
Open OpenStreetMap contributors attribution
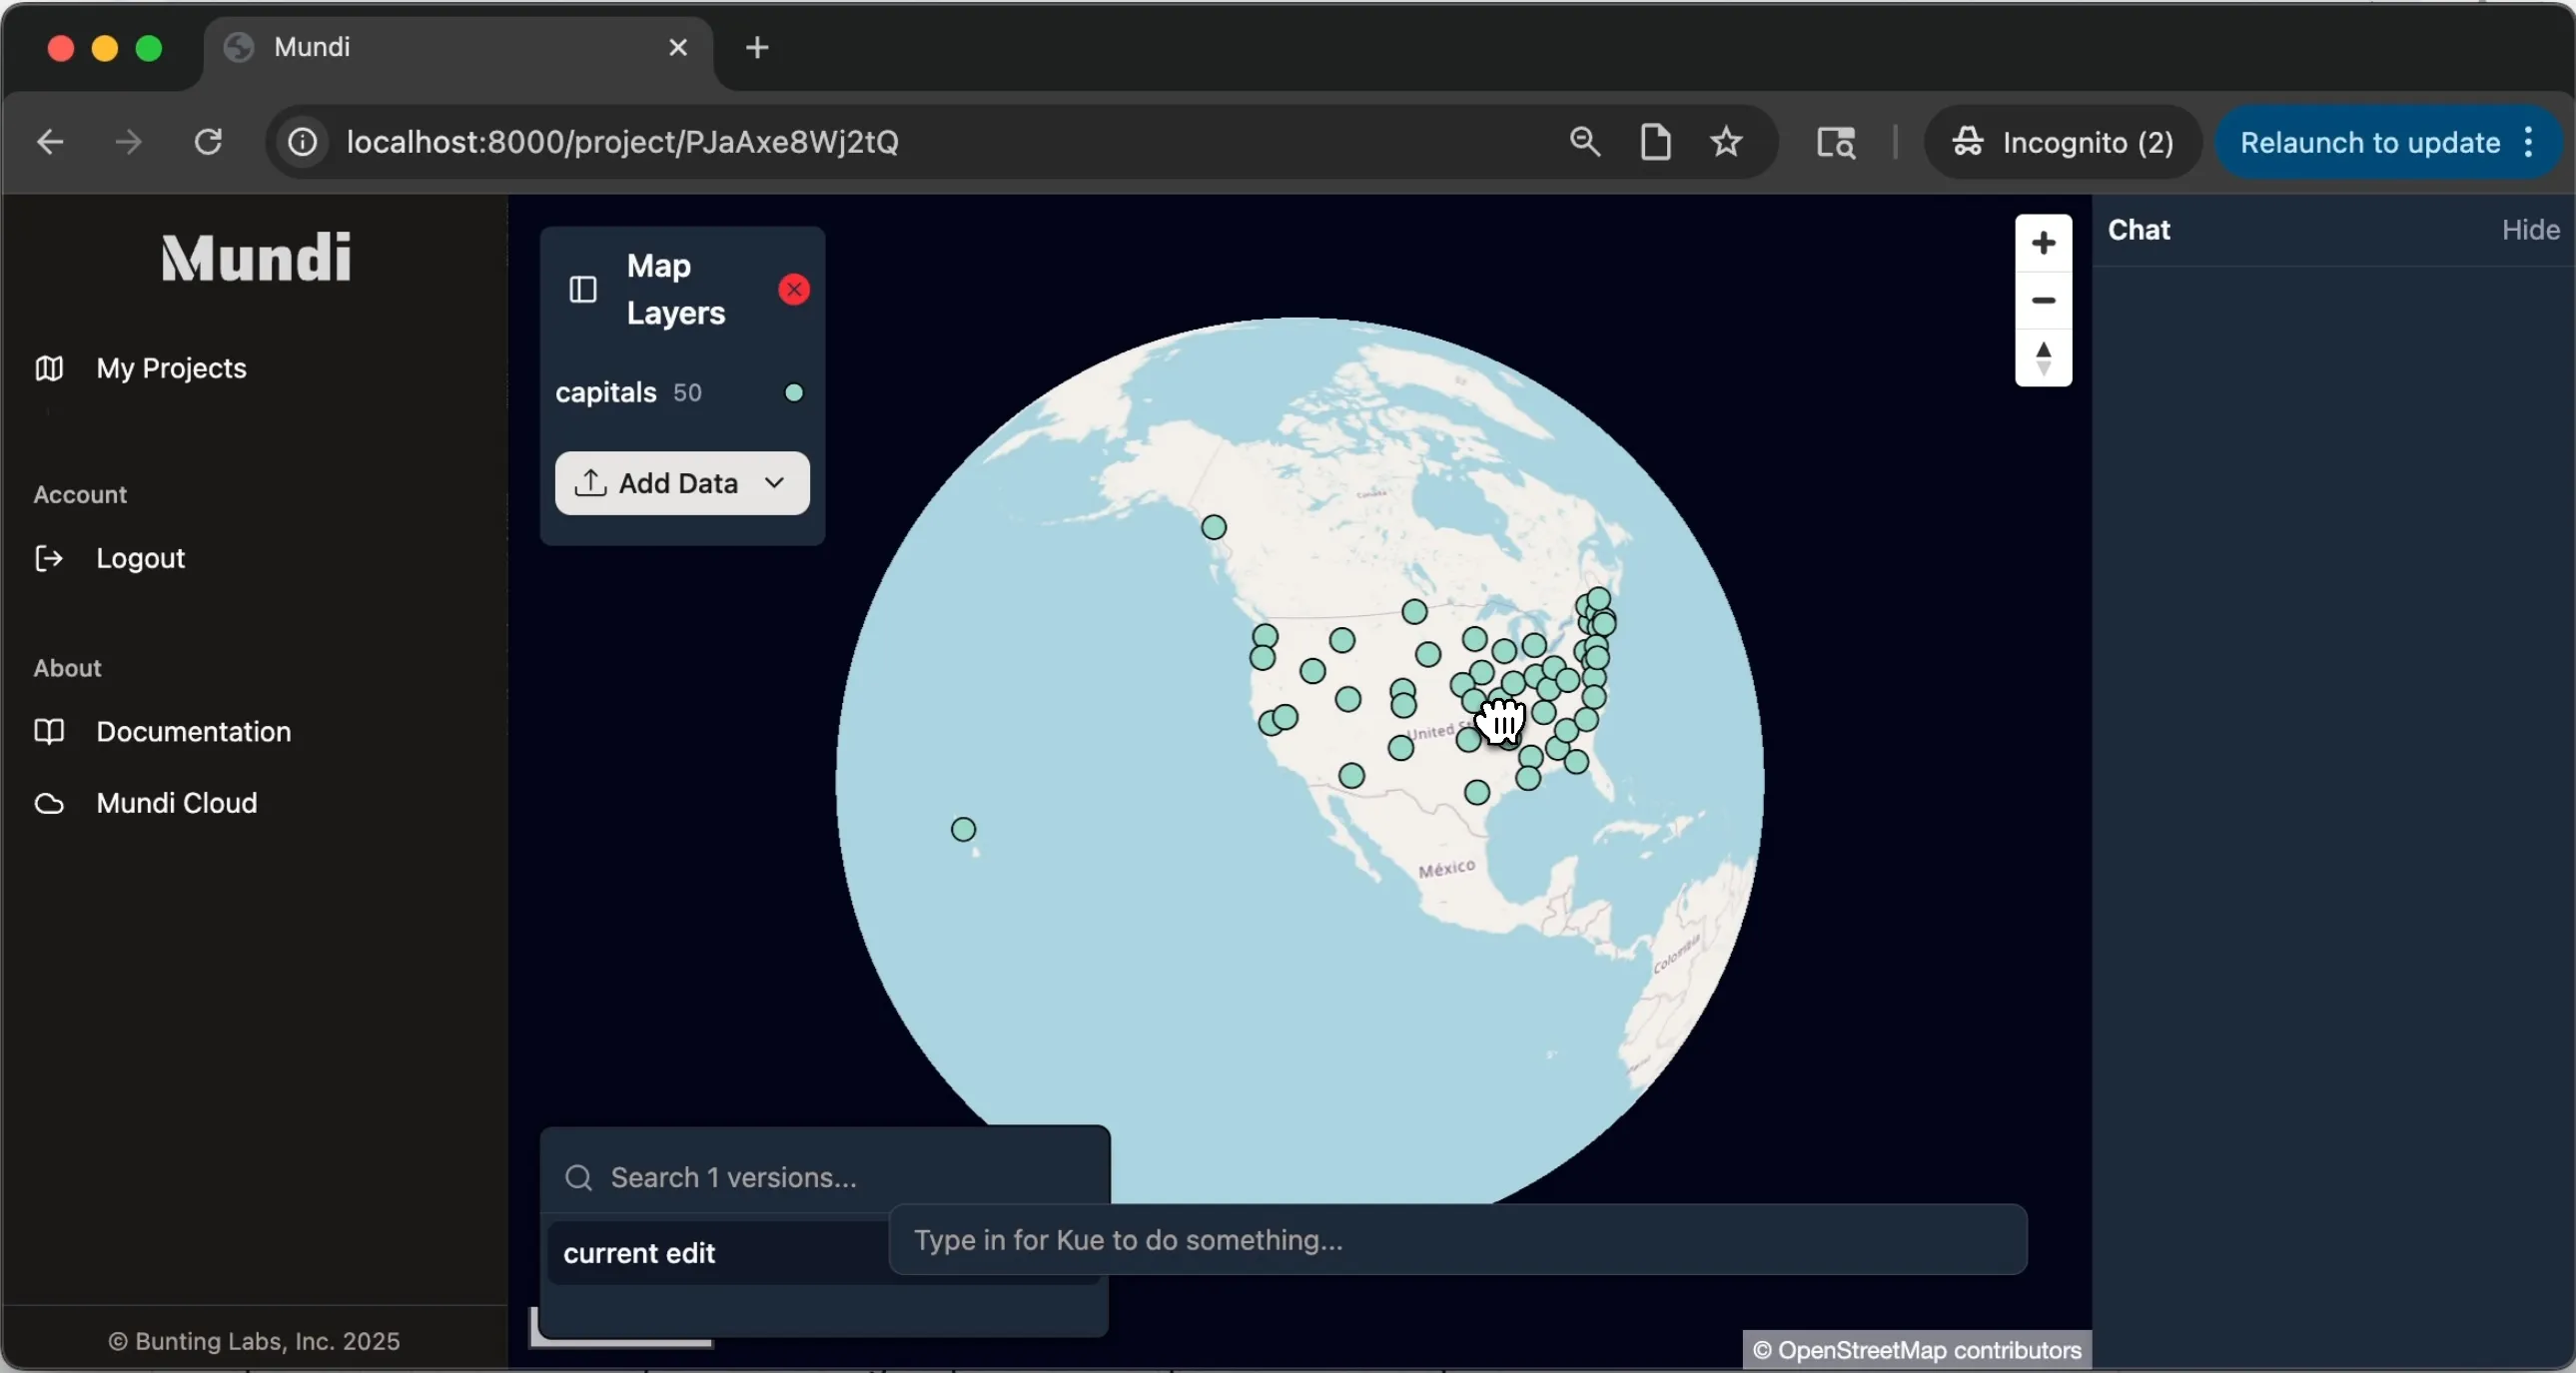coord(1917,1350)
